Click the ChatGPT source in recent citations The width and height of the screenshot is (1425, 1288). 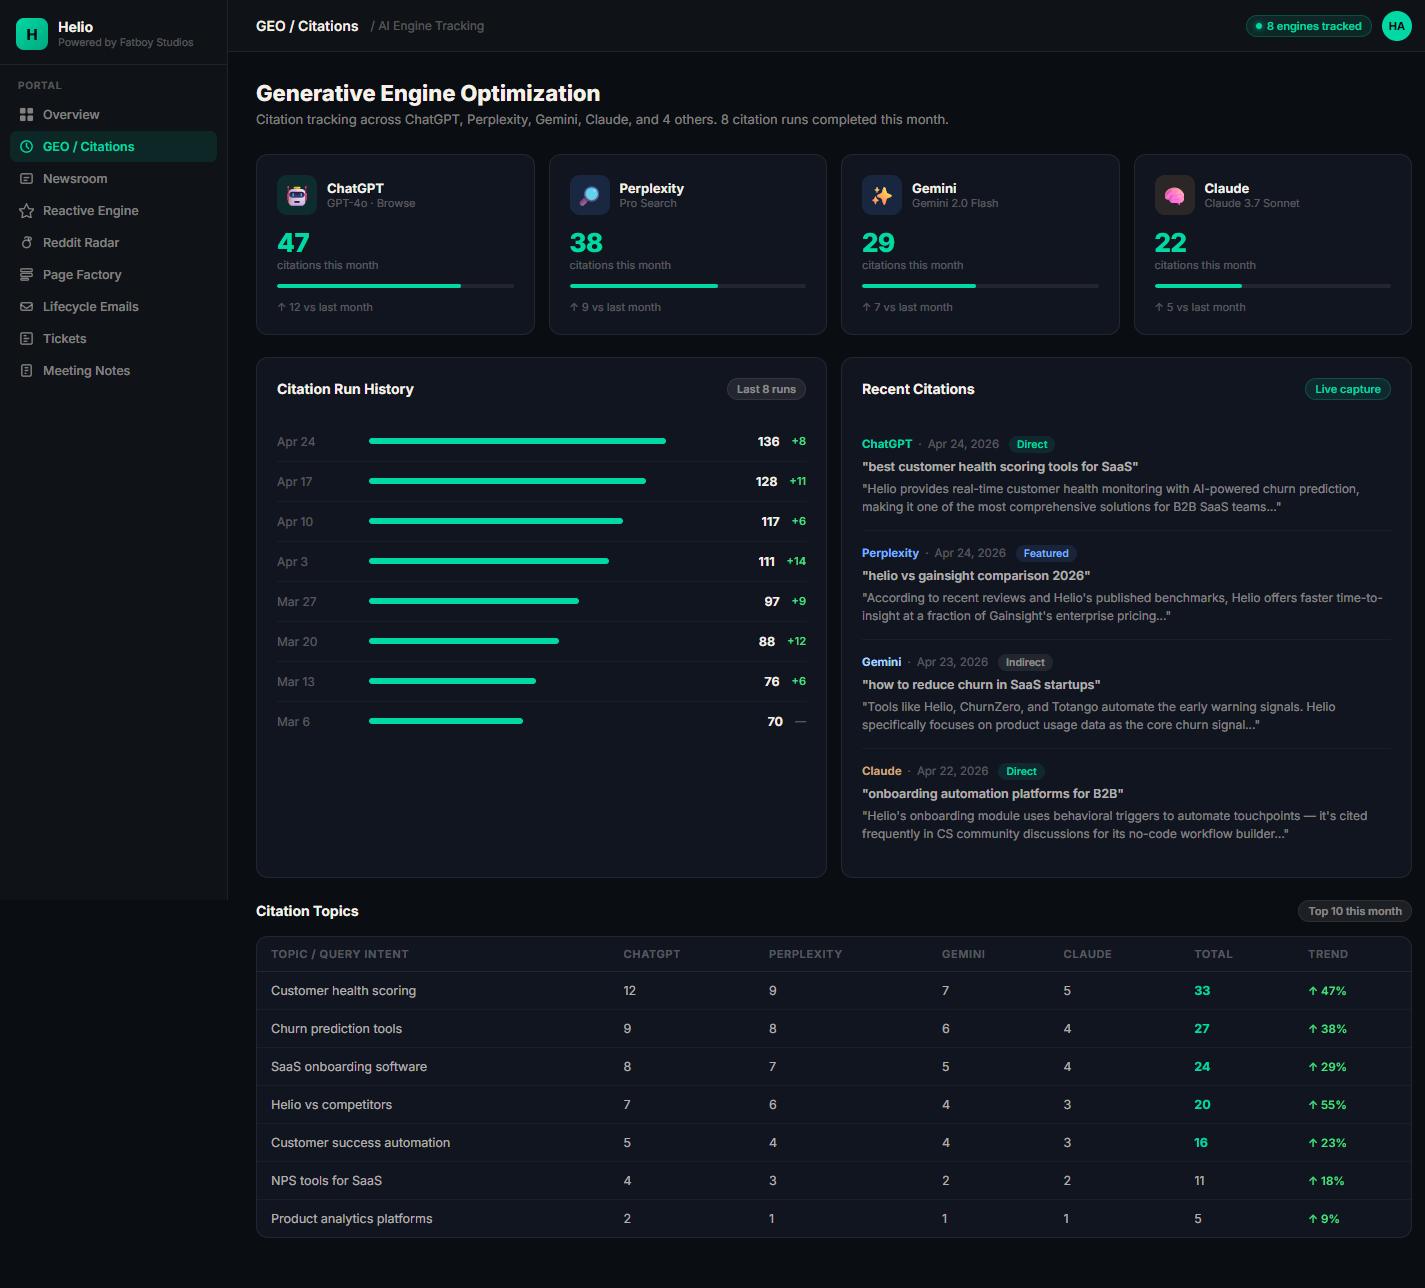(887, 444)
